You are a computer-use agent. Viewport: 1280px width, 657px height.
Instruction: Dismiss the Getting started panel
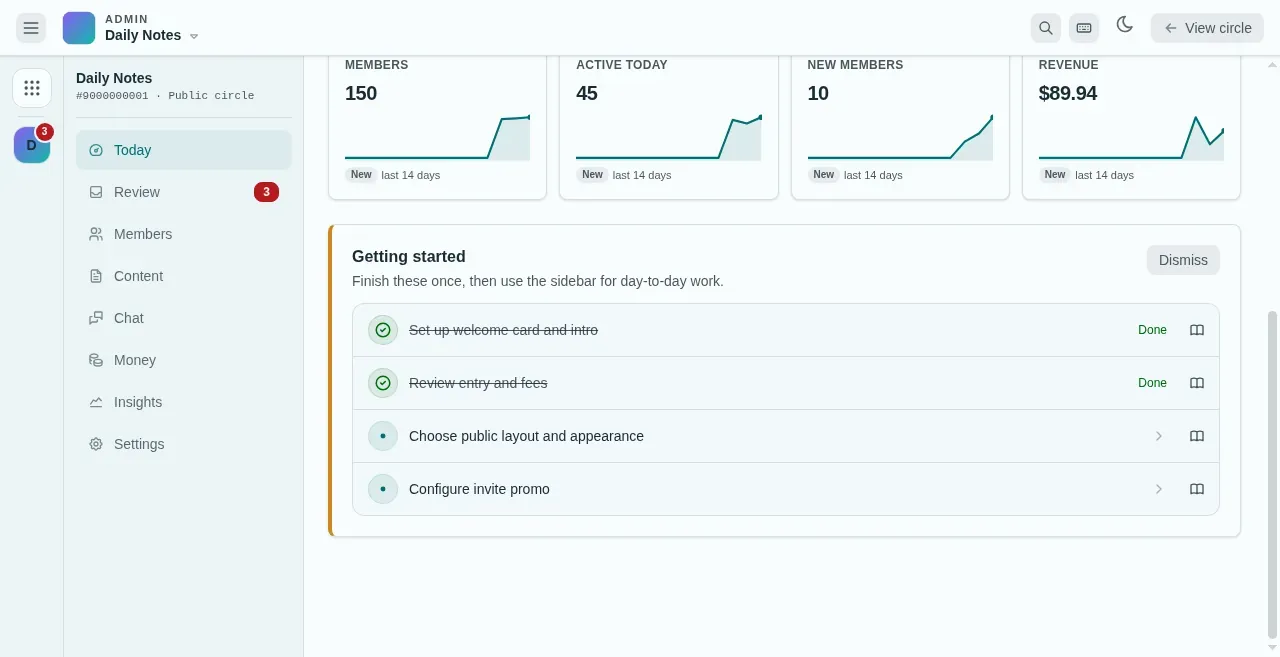click(1183, 260)
